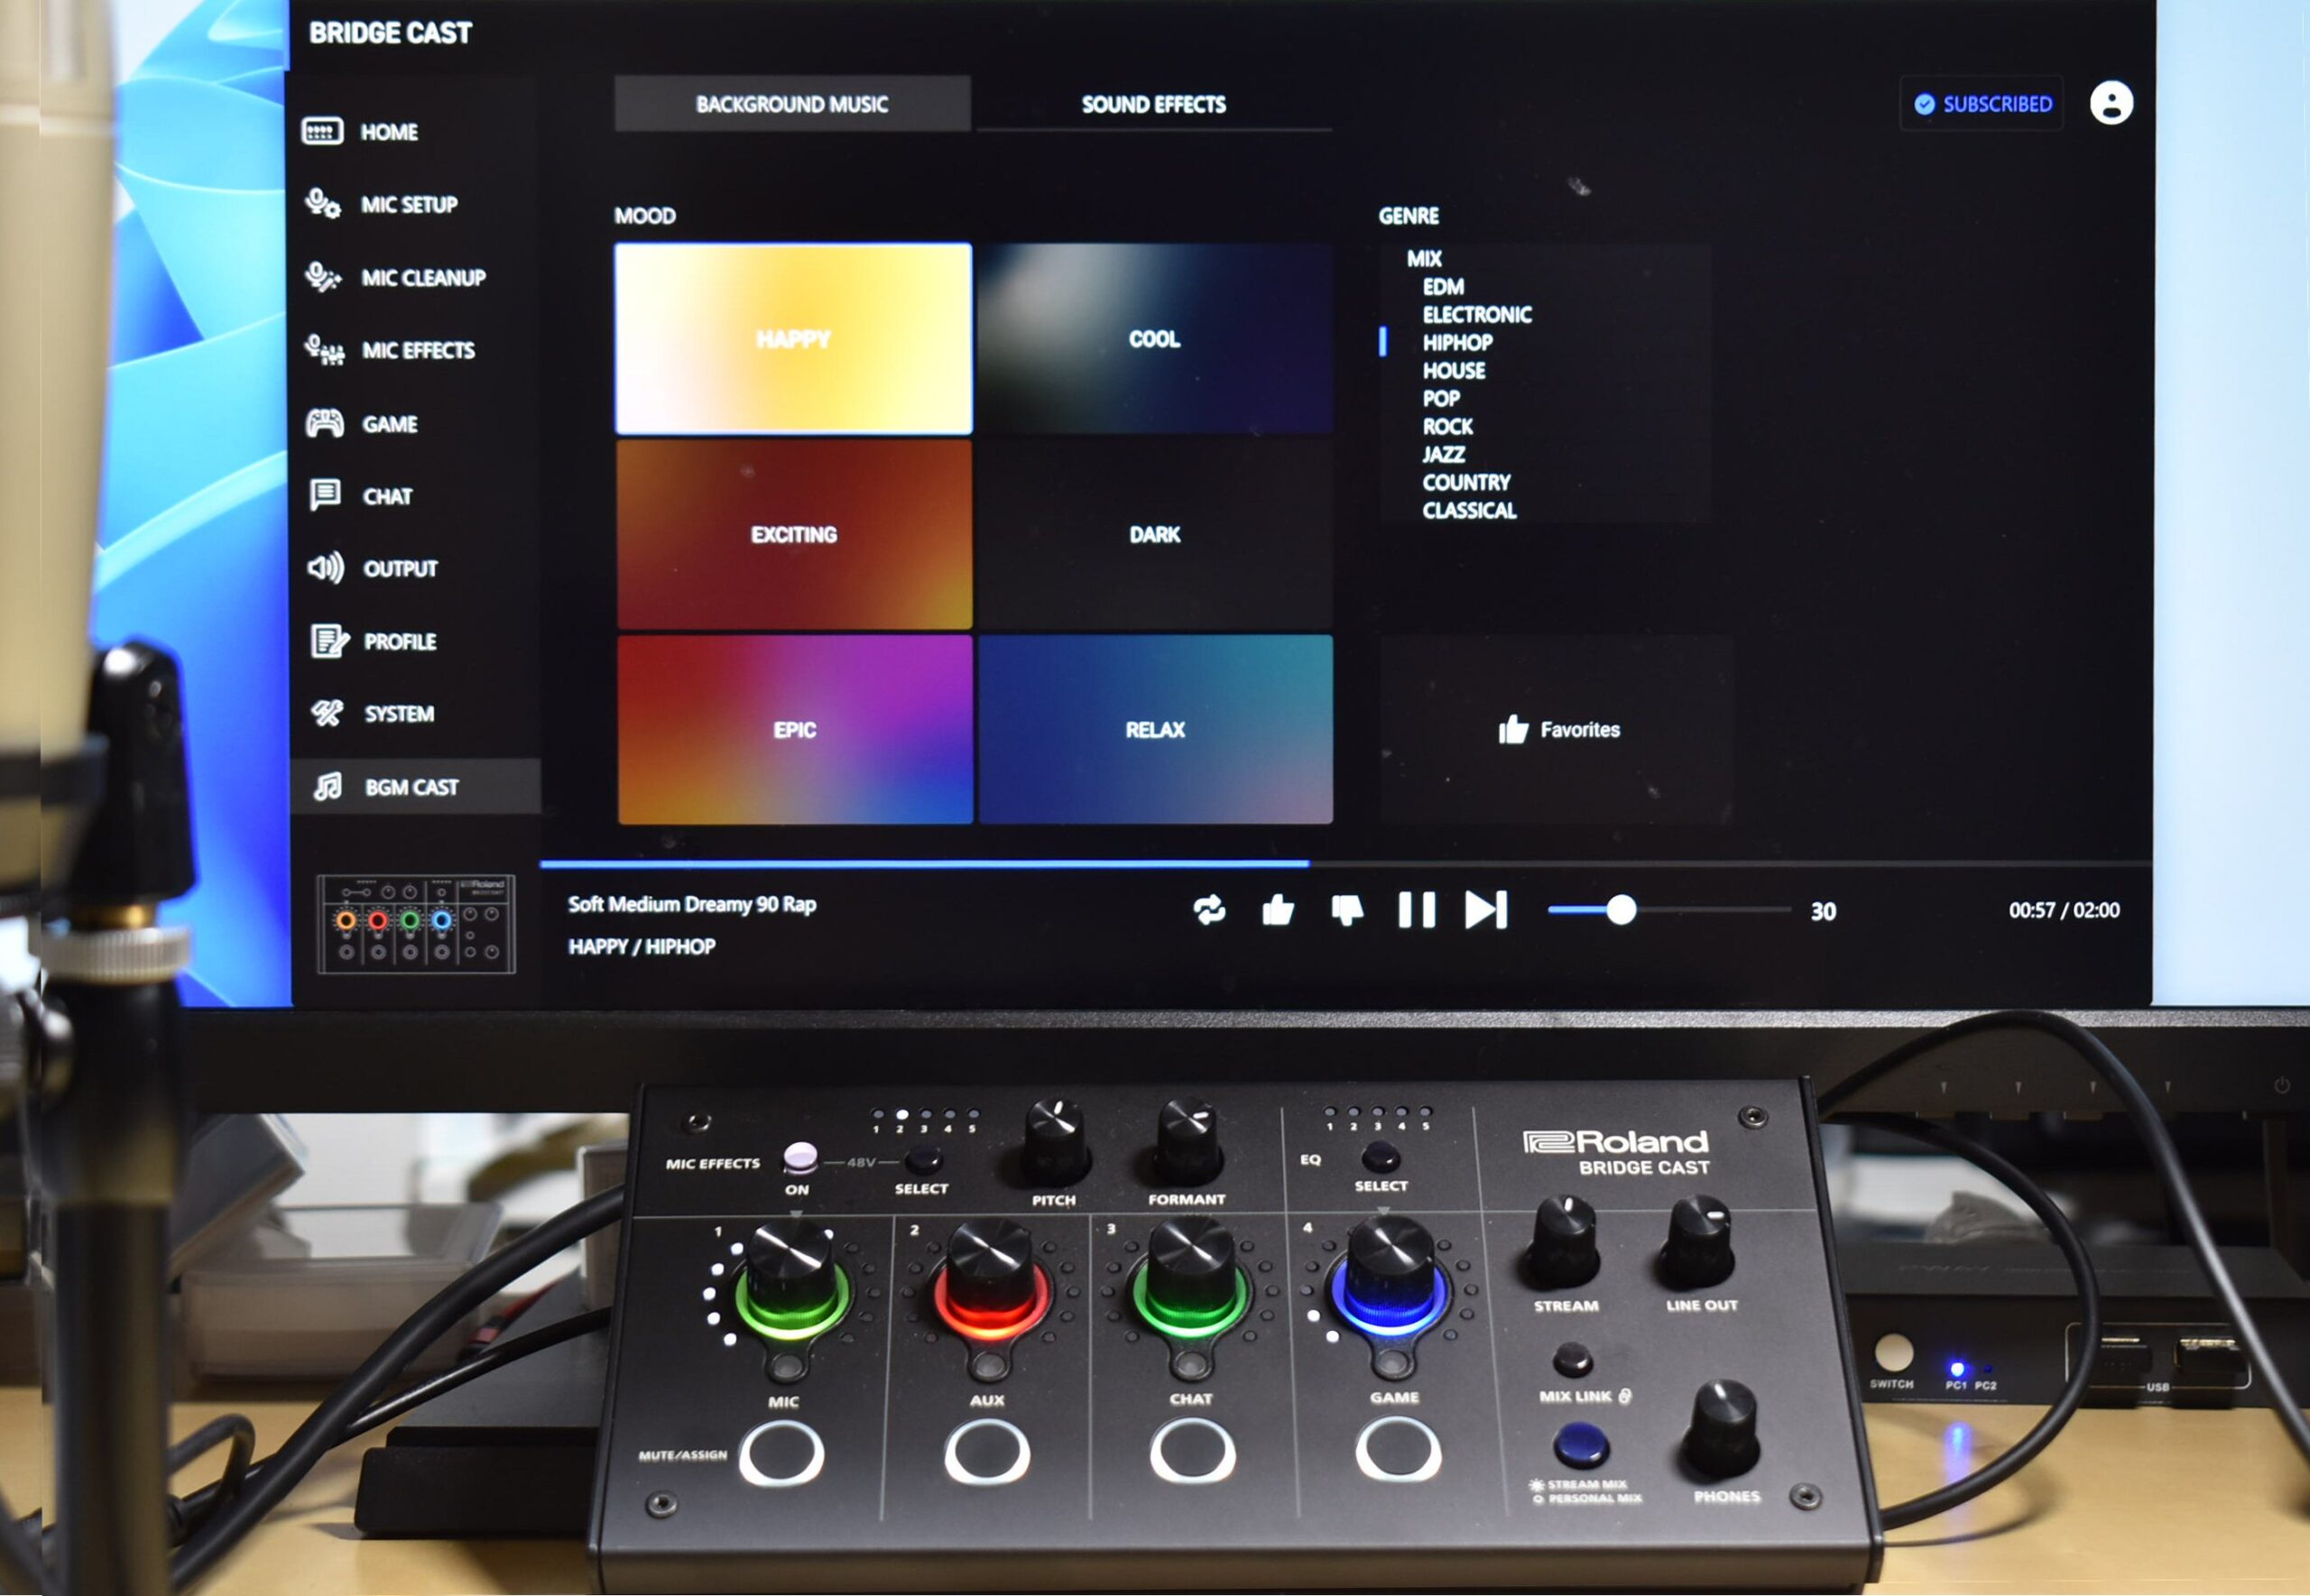Choose the MIX genre
The height and width of the screenshot is (1596, 2310).
1424,258
